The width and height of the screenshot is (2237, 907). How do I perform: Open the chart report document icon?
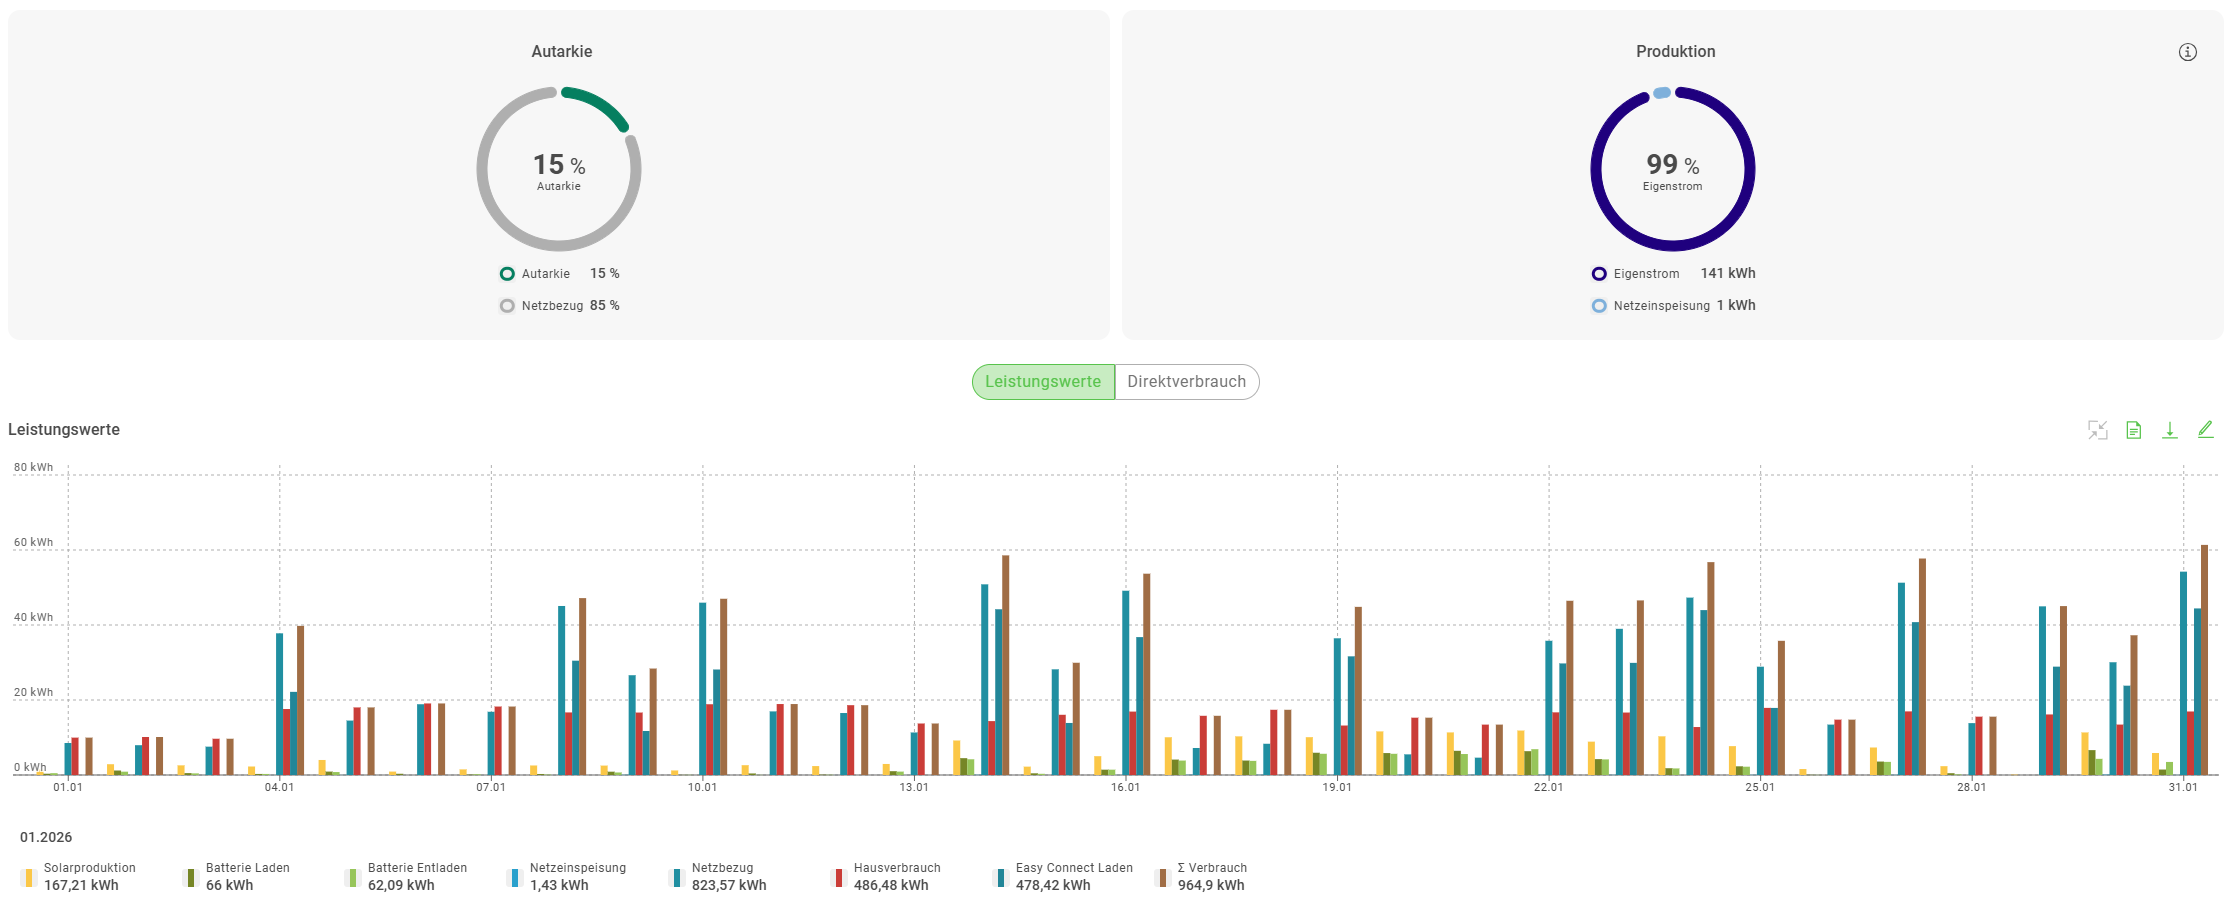(2133, 430)
